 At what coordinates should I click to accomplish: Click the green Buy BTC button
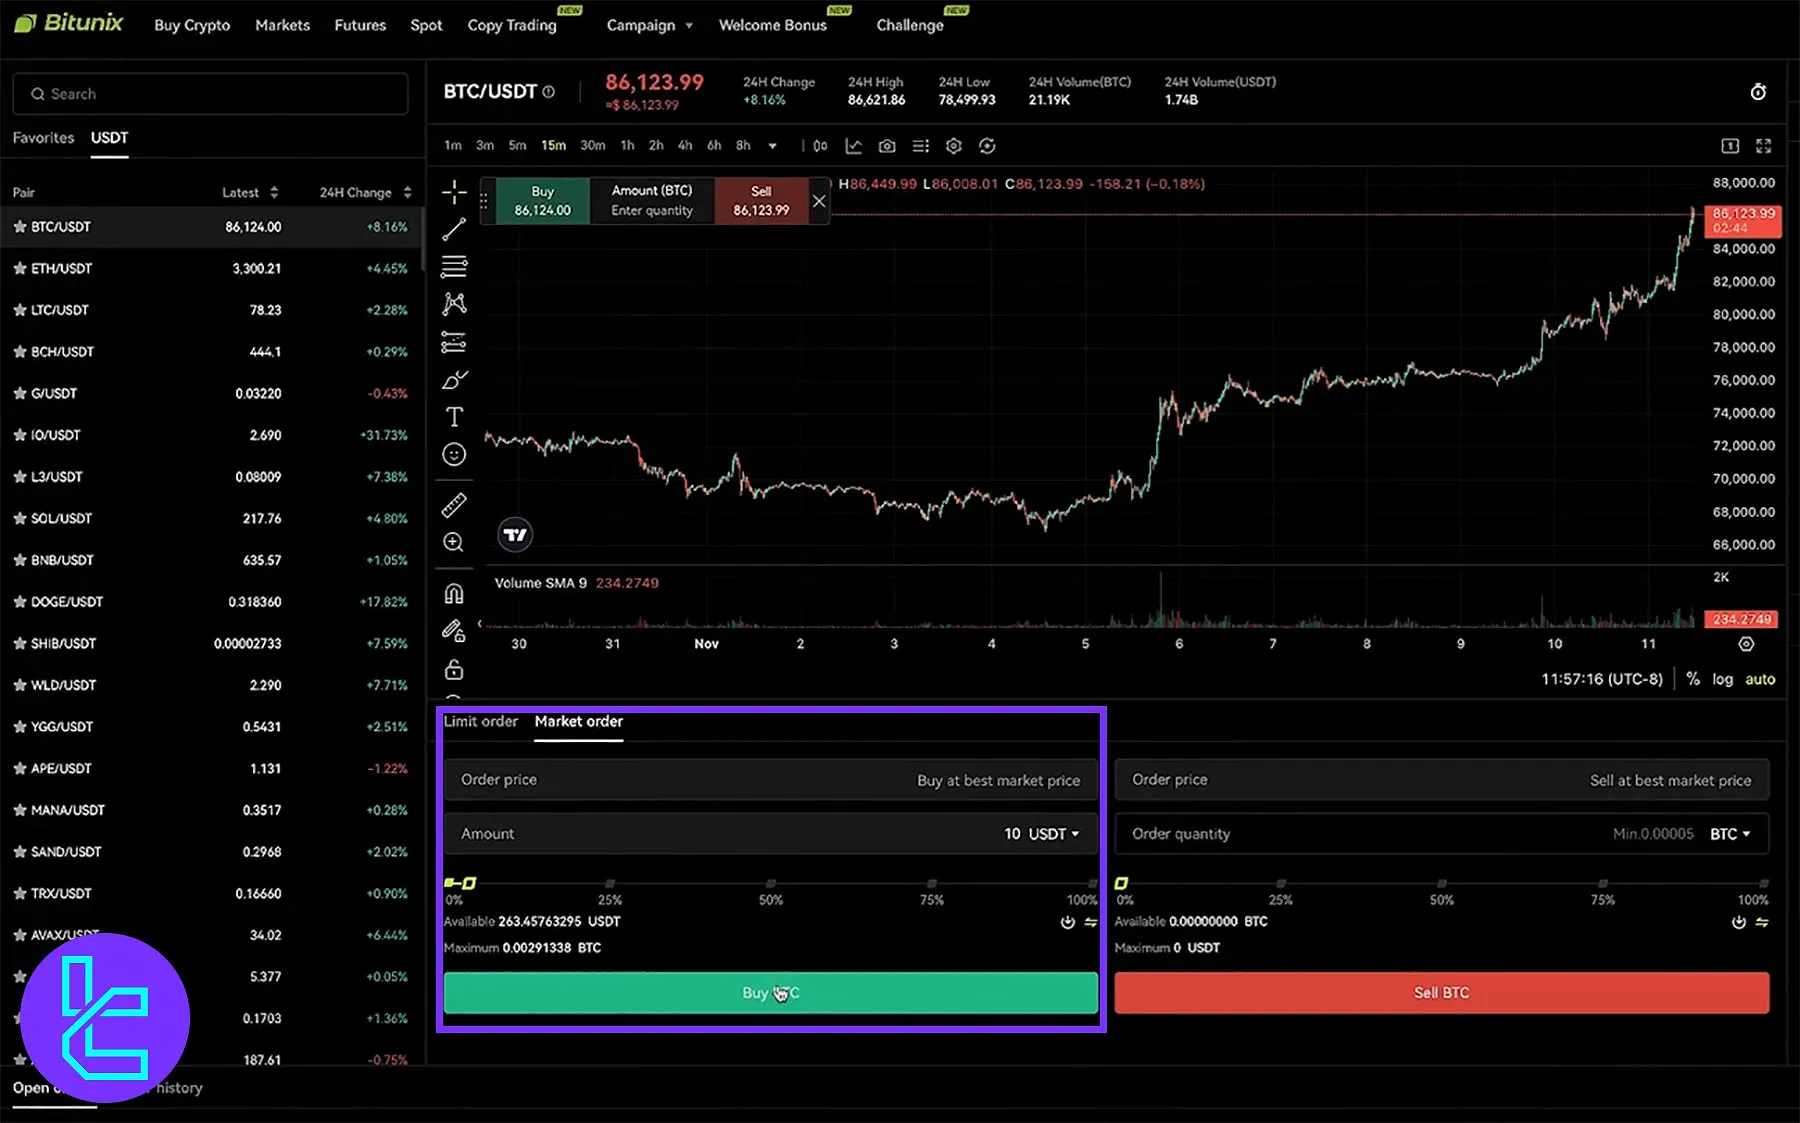[x=770, y=993]
